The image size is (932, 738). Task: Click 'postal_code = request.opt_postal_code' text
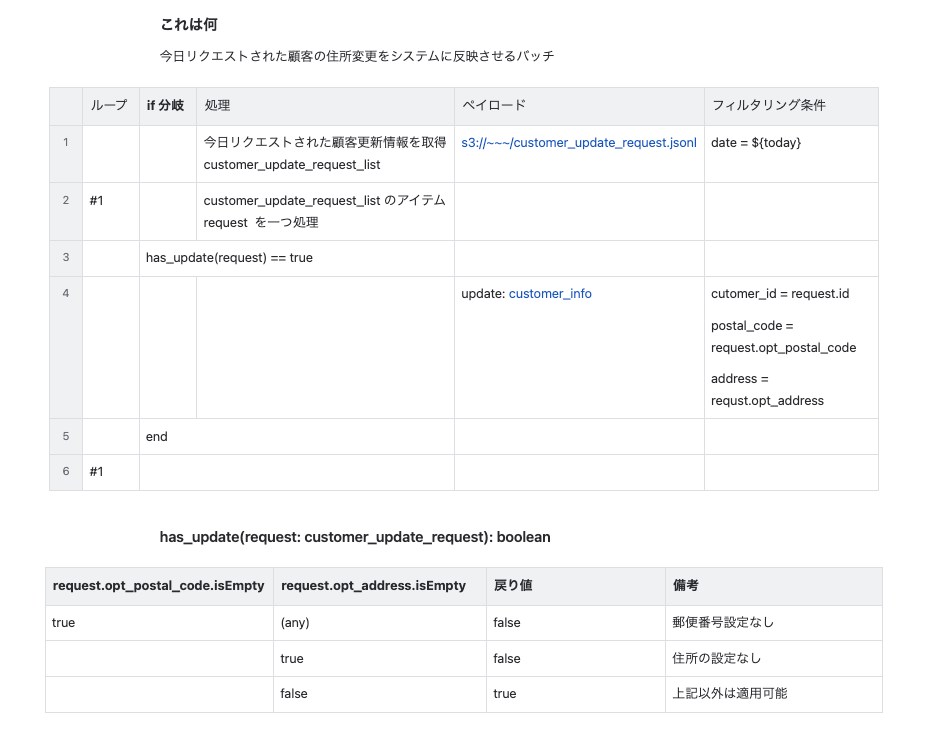[783, 336]
